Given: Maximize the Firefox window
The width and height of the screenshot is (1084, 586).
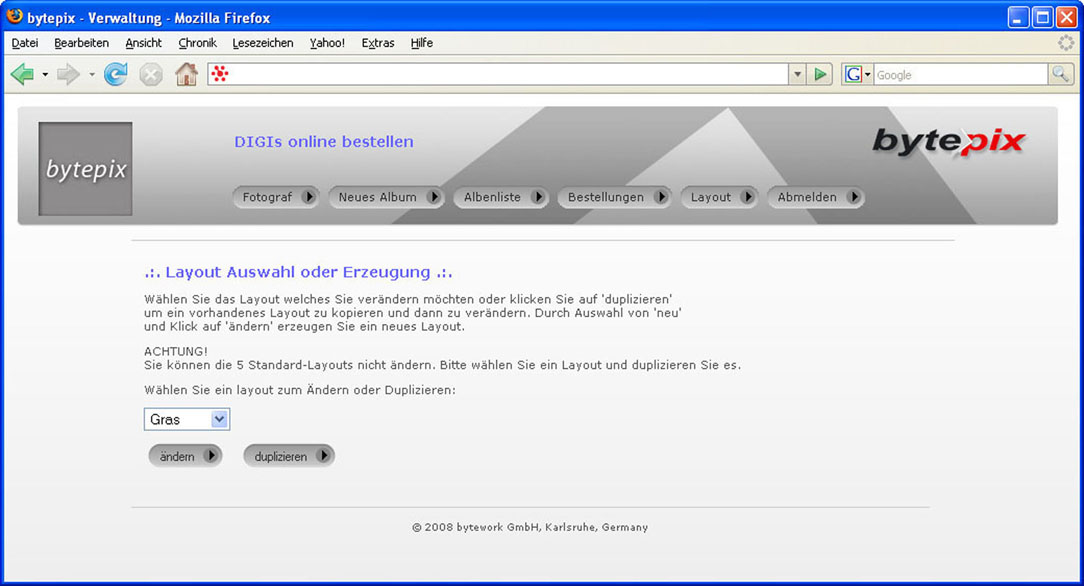Looking at the screenshot, I should tap(1042, 17).
